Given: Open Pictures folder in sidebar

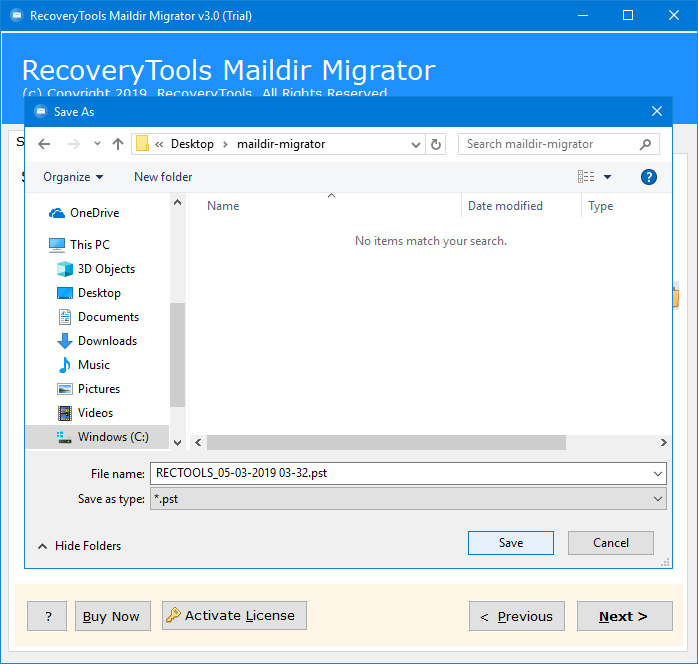Looking at the screenshot, I should [x=88, y=389].
